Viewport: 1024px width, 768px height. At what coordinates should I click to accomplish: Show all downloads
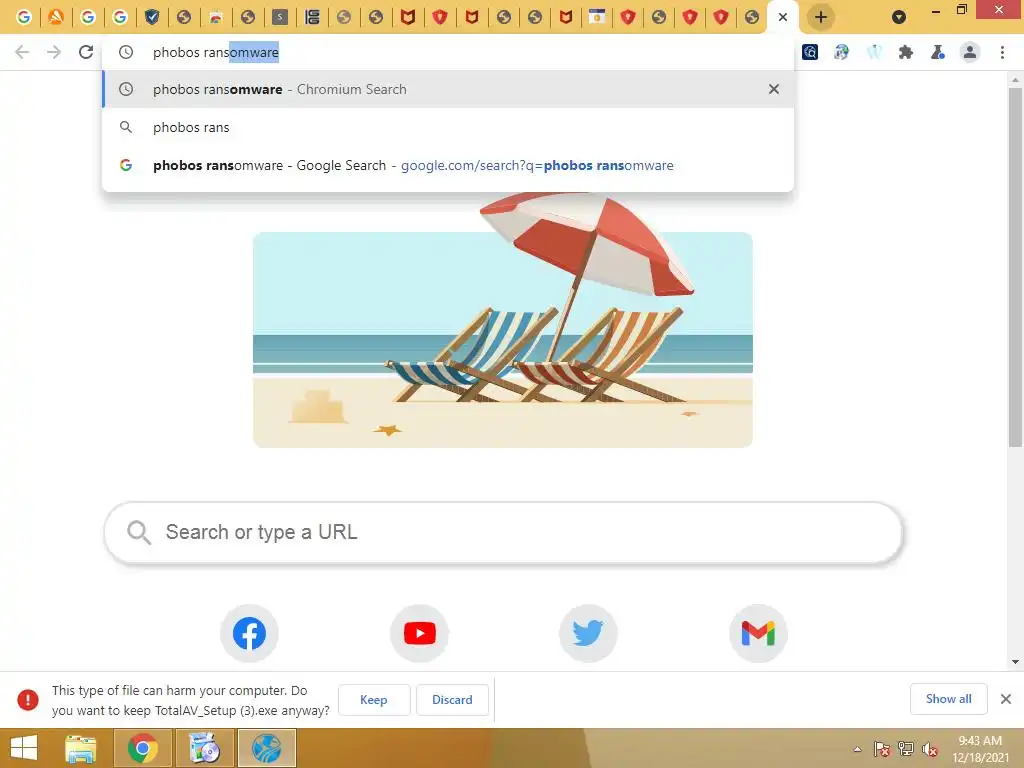point(948,699)
